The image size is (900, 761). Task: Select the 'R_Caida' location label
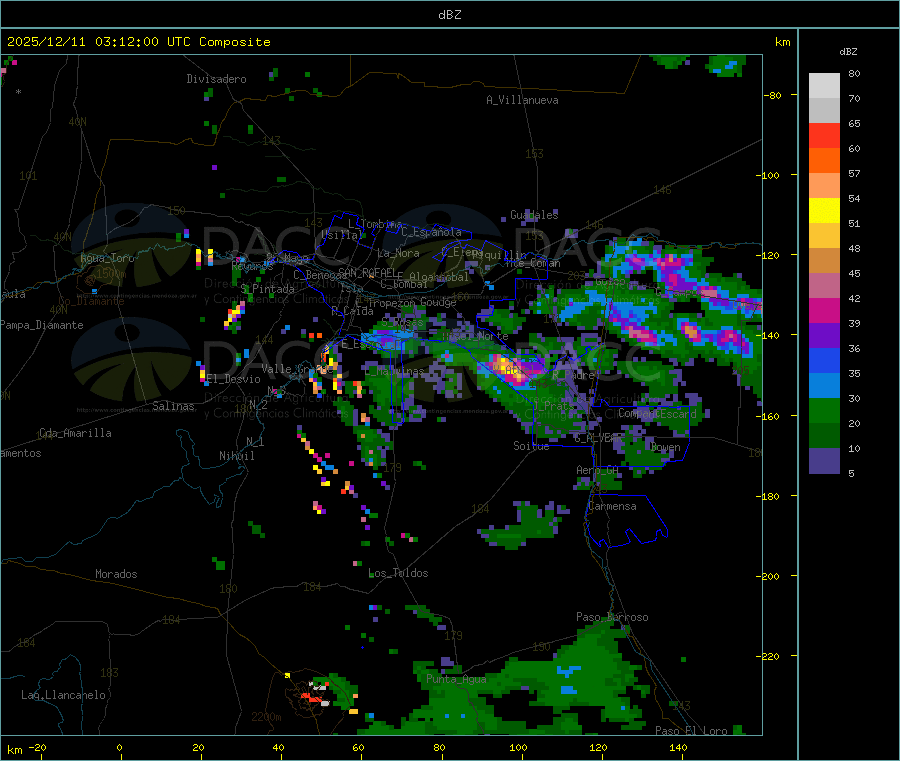tap(352, 311)
